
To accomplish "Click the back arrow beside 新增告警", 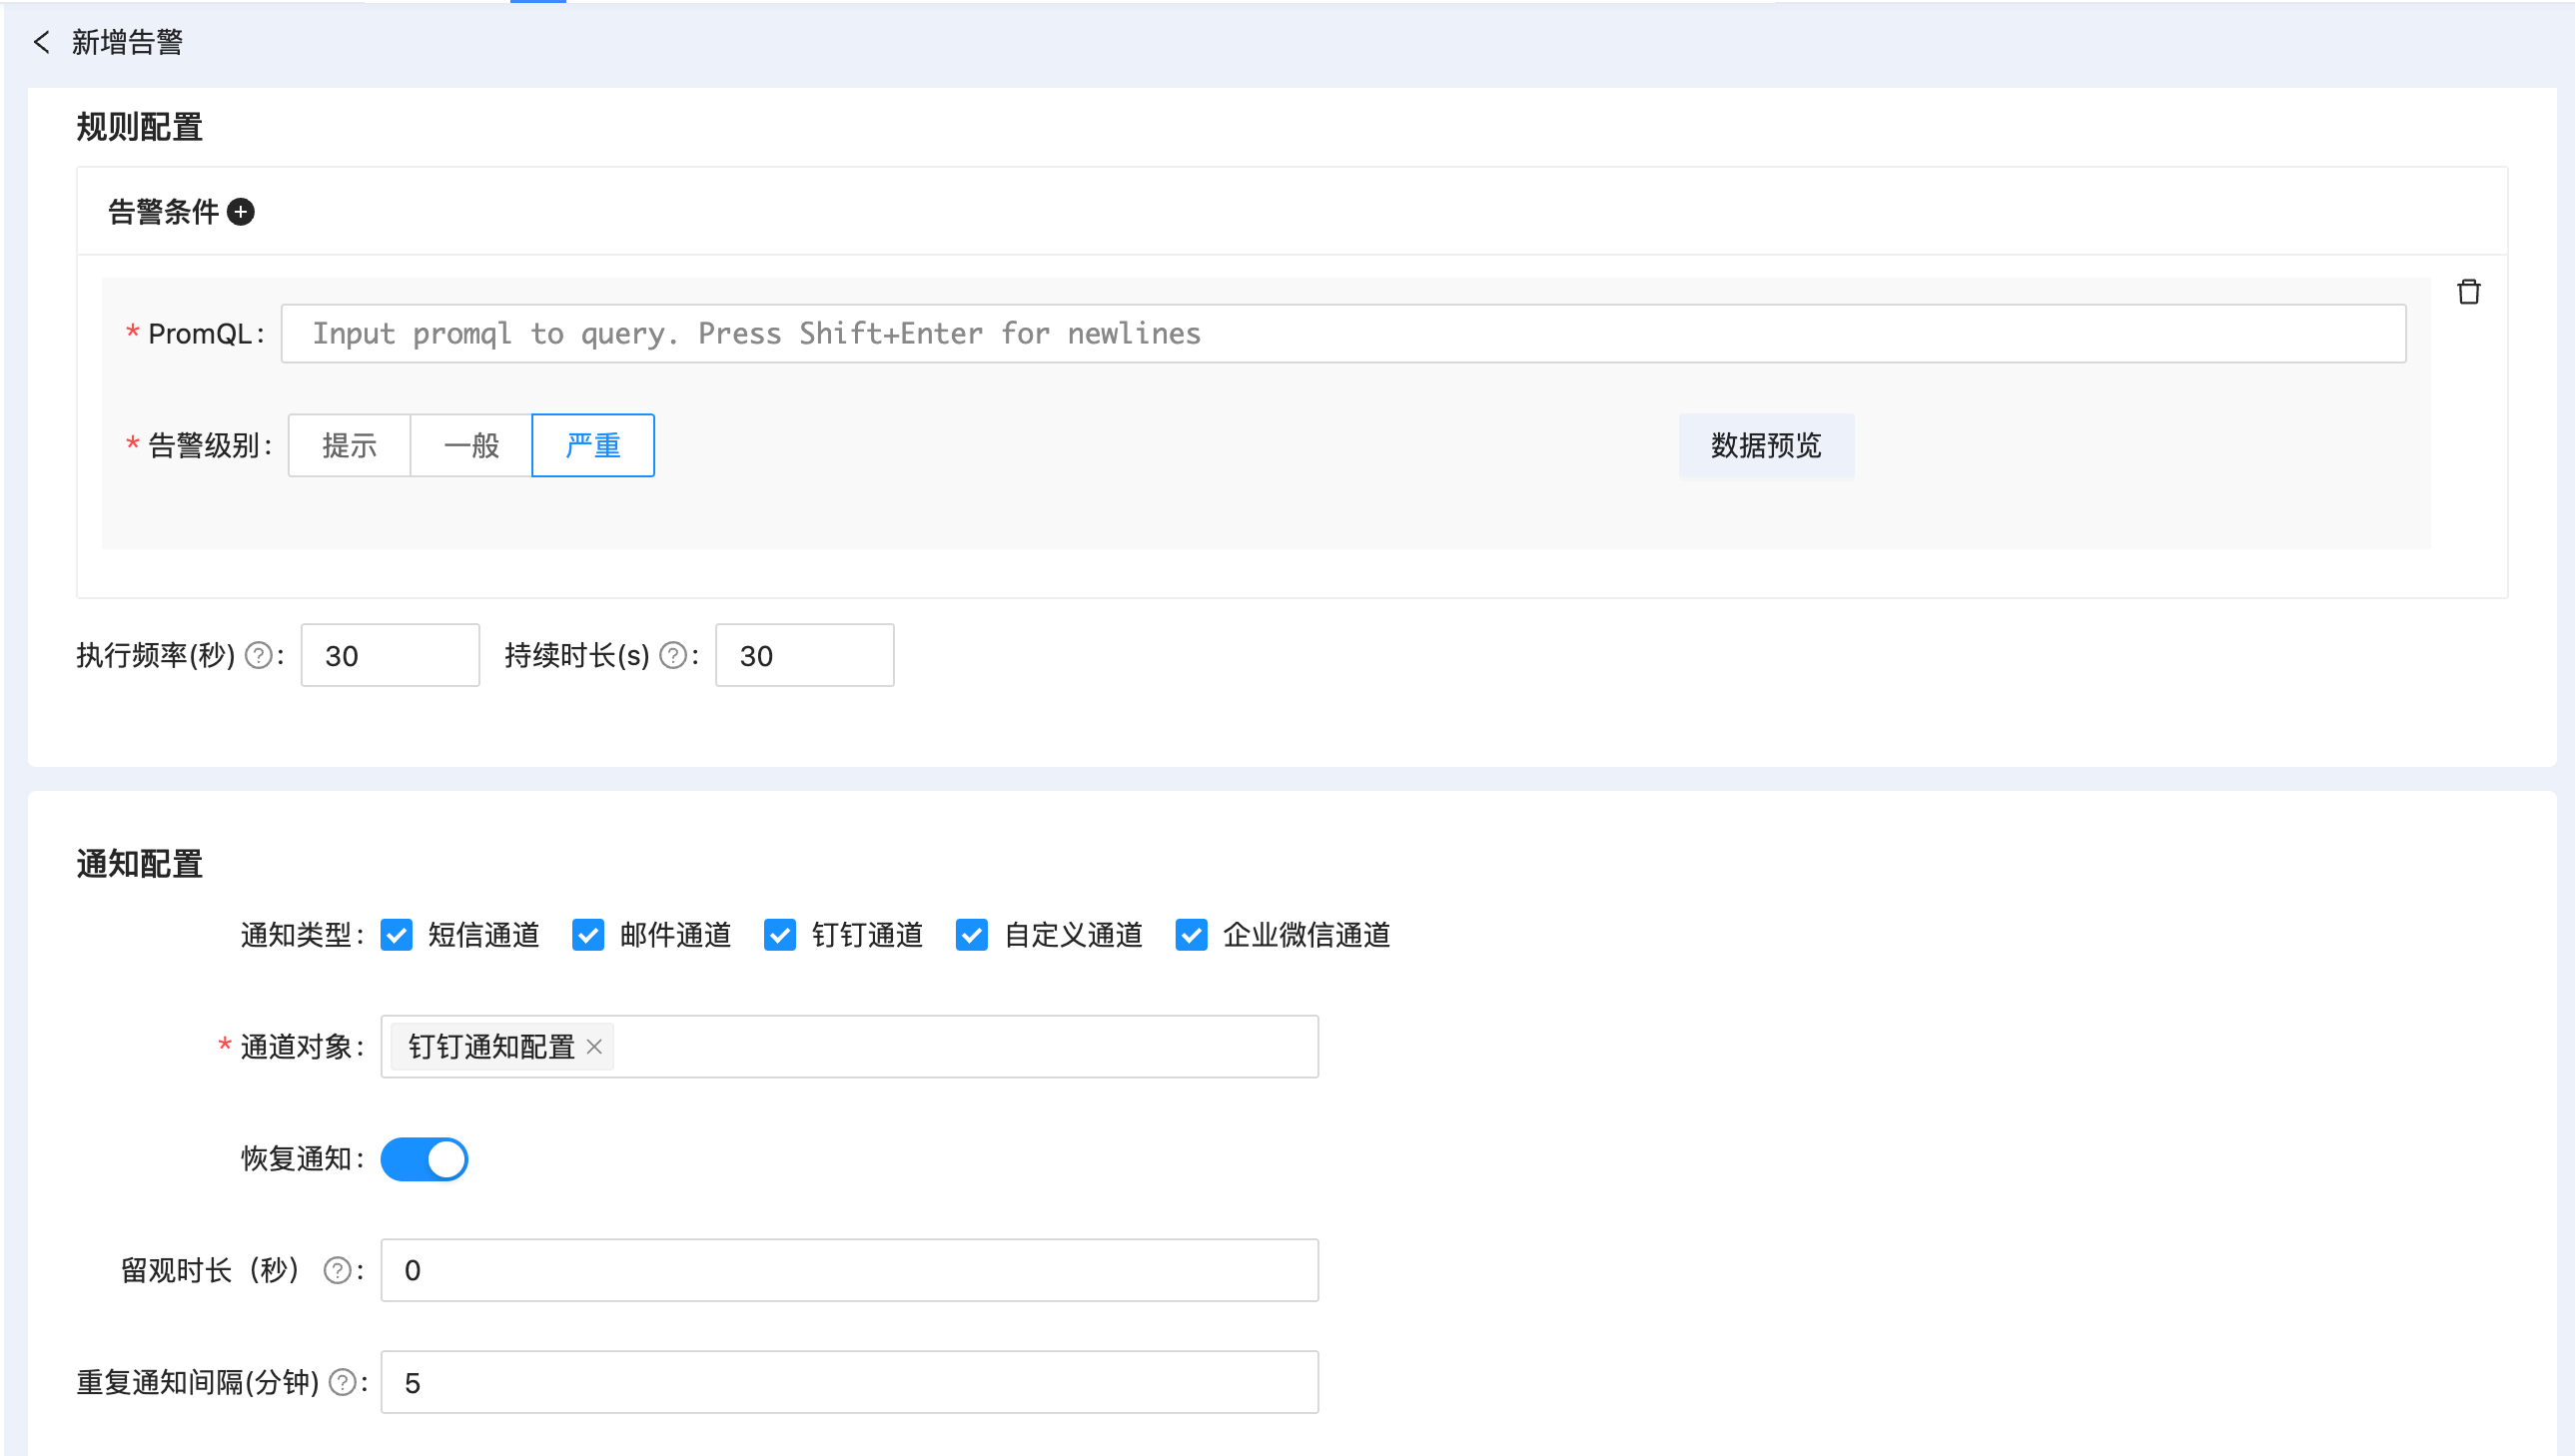I will coord(41,42).
